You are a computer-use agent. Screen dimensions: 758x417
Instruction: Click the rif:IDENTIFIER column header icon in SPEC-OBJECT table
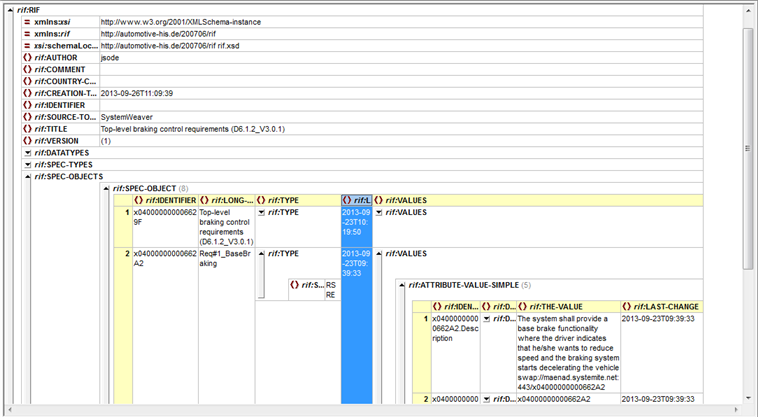(x=139, y=200)
